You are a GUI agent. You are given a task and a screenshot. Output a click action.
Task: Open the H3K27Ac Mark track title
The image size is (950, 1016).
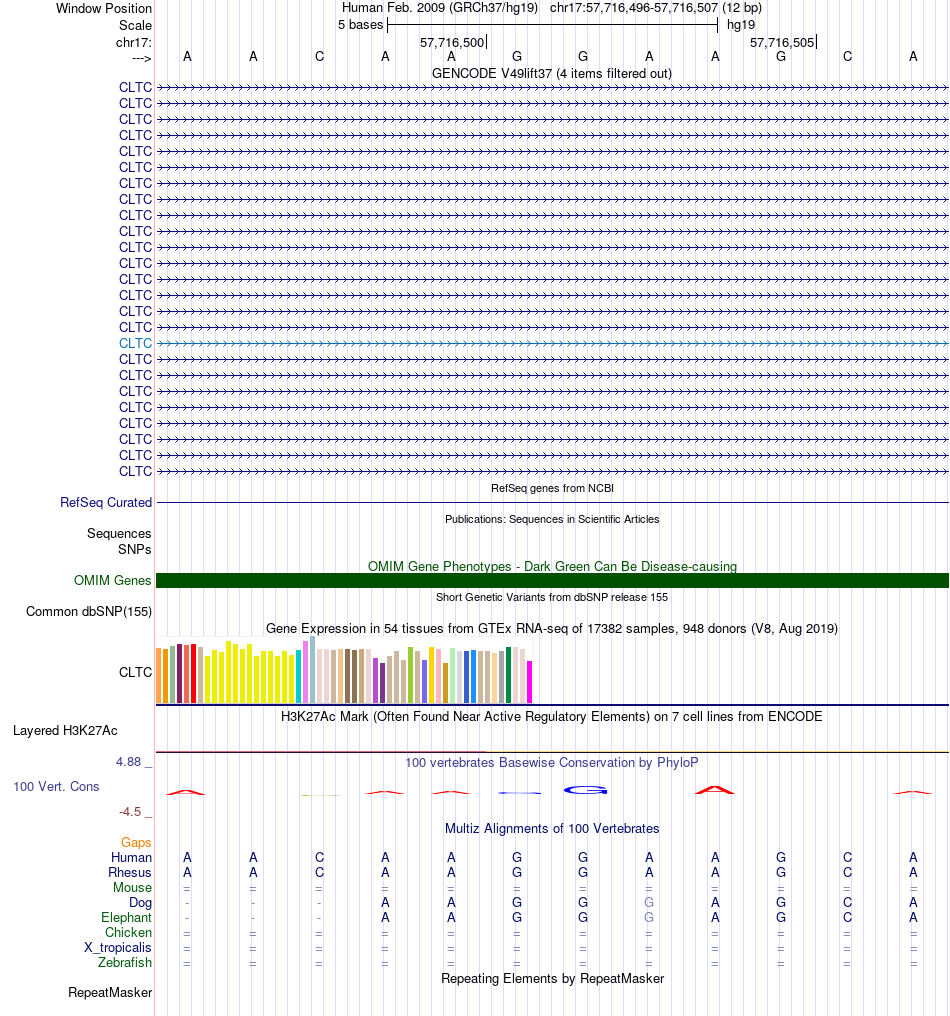click(551, 716)
